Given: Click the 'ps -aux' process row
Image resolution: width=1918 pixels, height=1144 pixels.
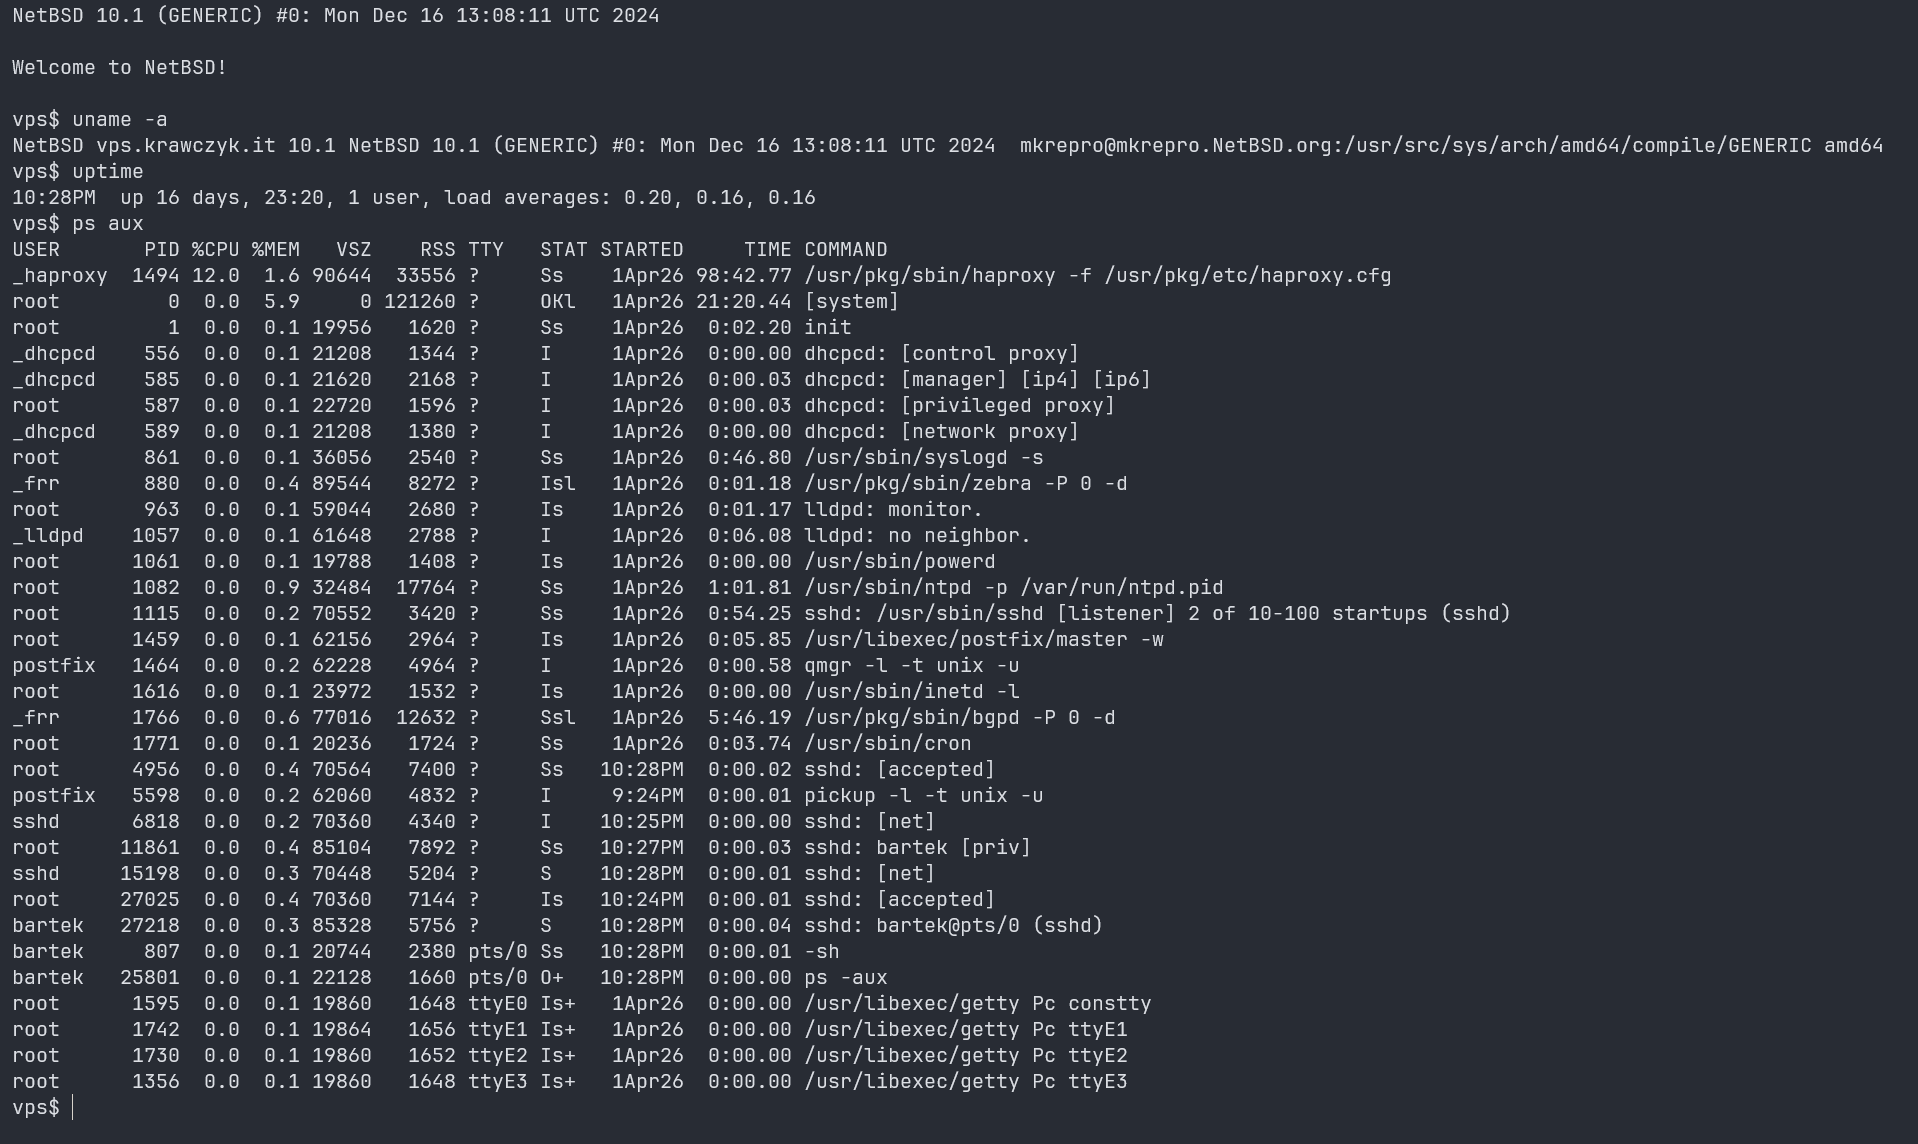Looking at the screenshot, I should pos(845,977).
